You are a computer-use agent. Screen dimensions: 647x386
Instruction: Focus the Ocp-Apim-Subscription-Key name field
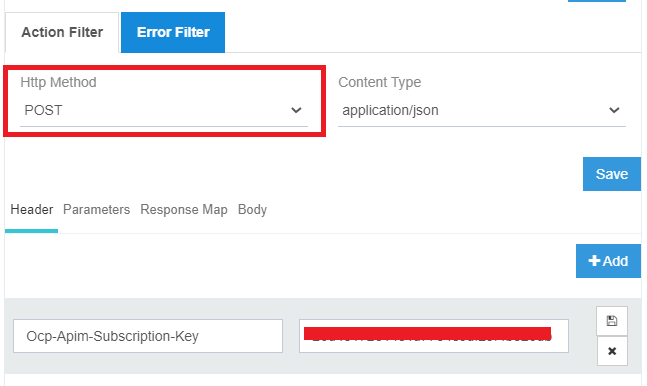coord(148,336)
